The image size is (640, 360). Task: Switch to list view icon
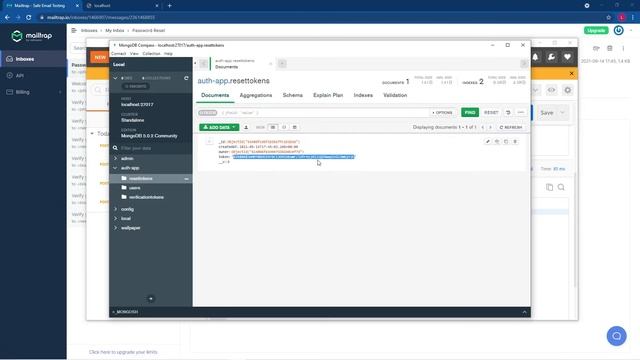tap(273, 127)
